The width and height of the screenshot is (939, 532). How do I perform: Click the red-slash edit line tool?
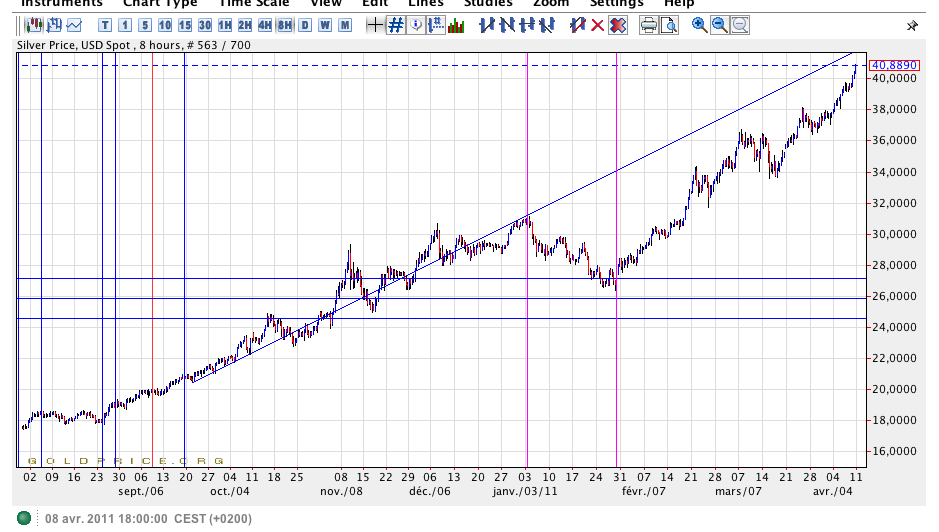577,25
